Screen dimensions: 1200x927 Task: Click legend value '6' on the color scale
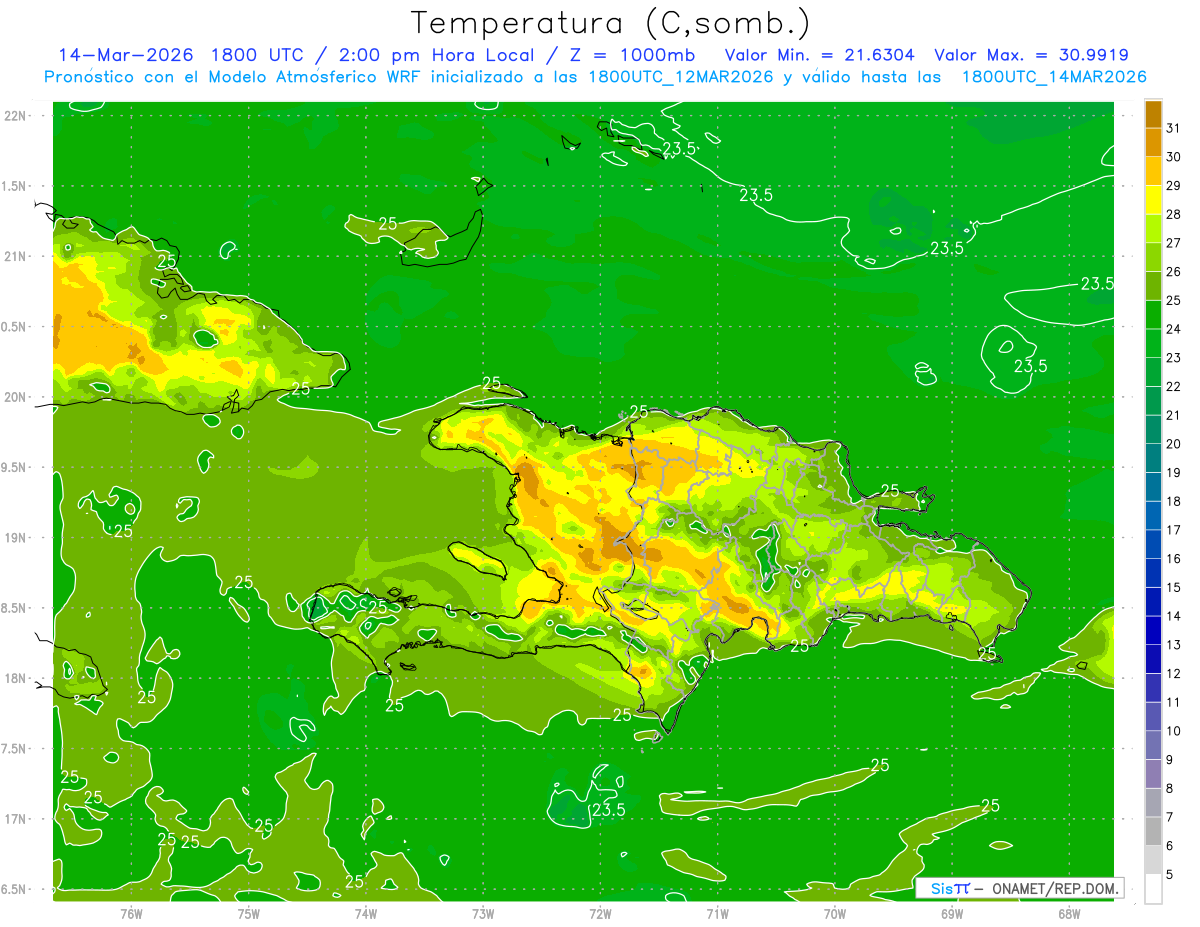[1170, 846]
